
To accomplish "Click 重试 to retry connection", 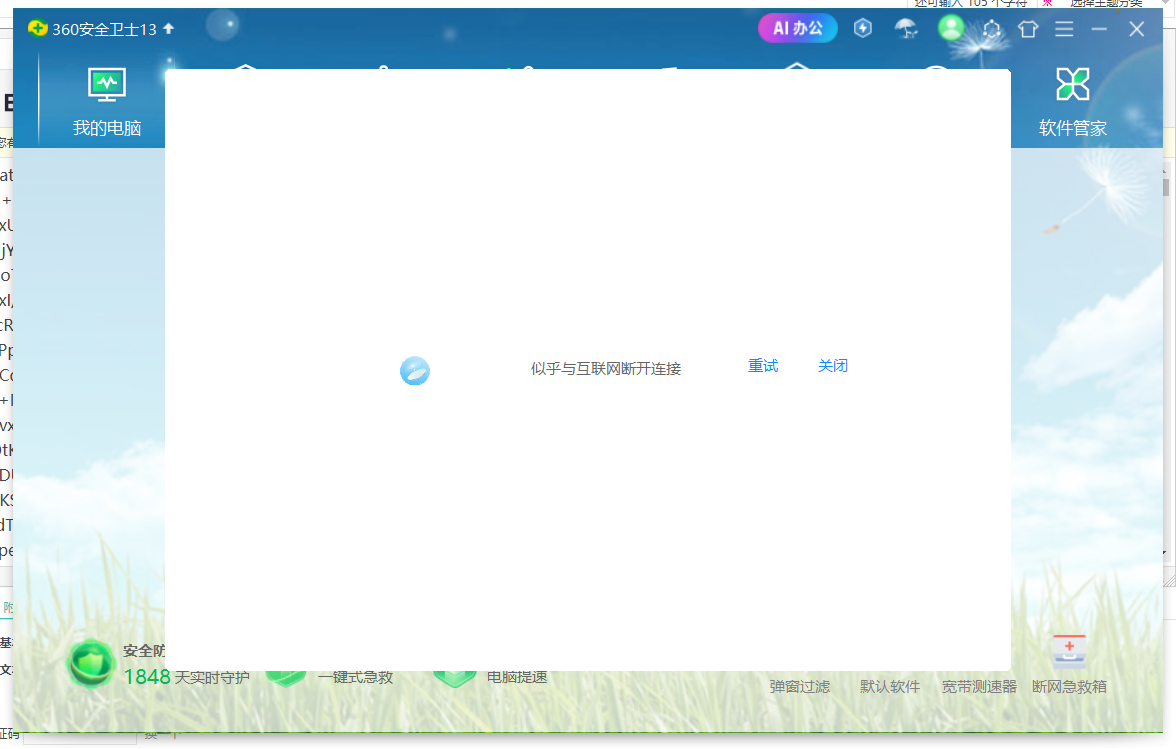I will coord(763,366).
